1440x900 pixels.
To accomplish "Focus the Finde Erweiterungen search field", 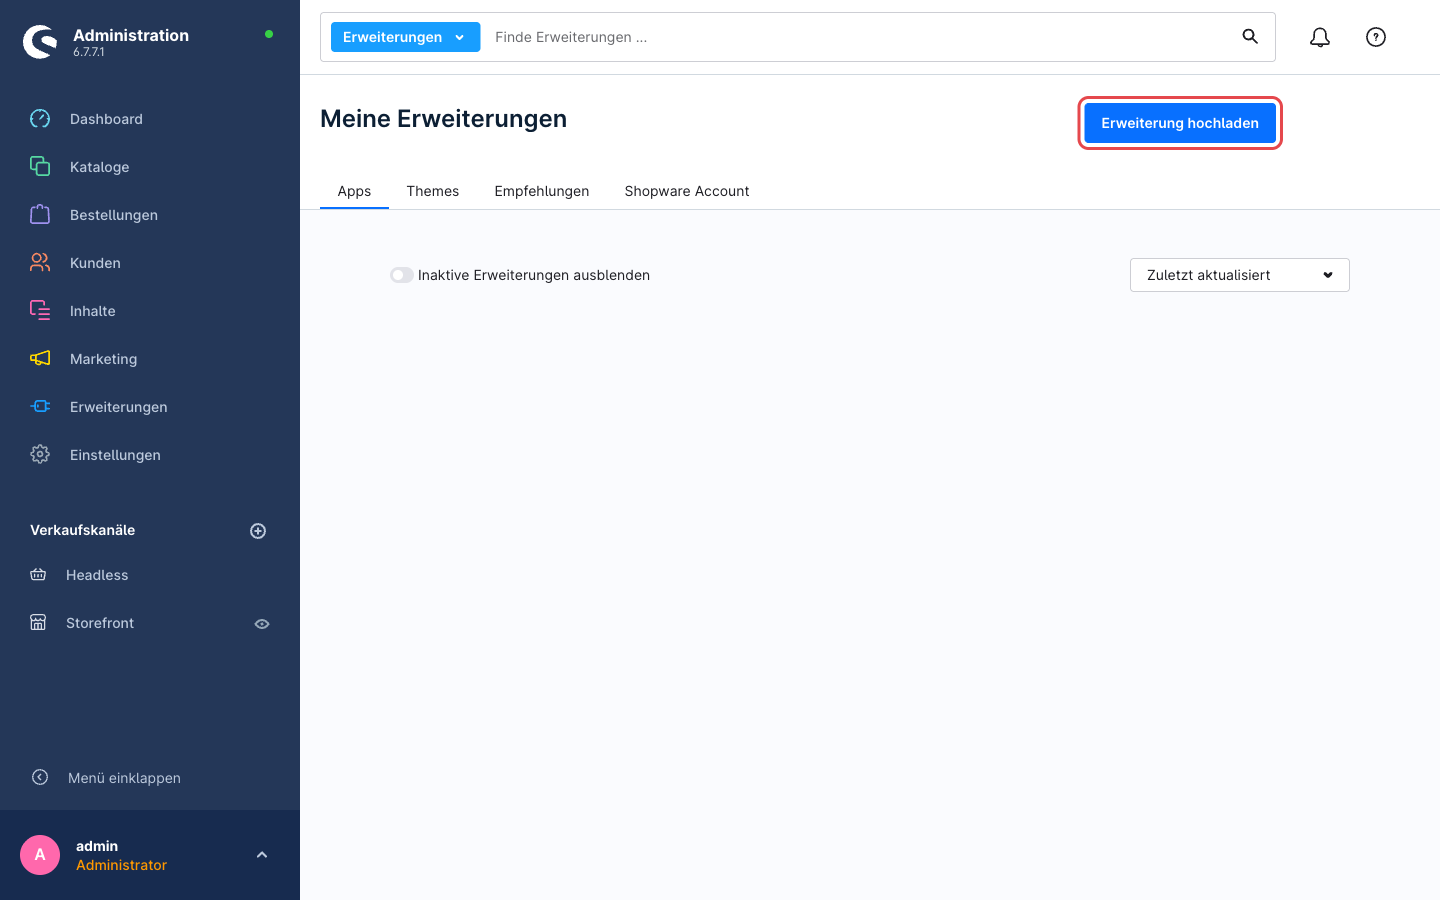I will (860, 37).
